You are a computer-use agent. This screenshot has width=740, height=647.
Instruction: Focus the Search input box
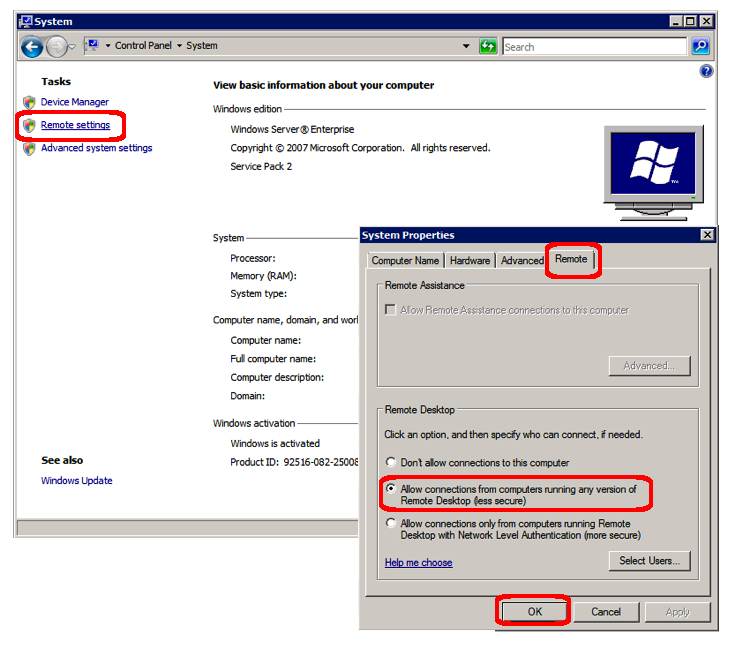tap(594, 47)
